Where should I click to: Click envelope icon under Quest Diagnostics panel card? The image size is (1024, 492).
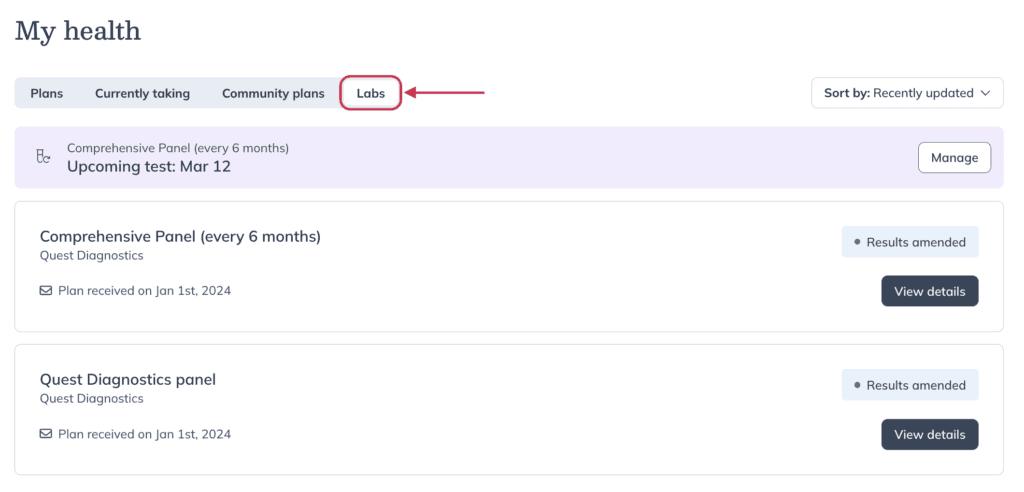pos(46,434)
